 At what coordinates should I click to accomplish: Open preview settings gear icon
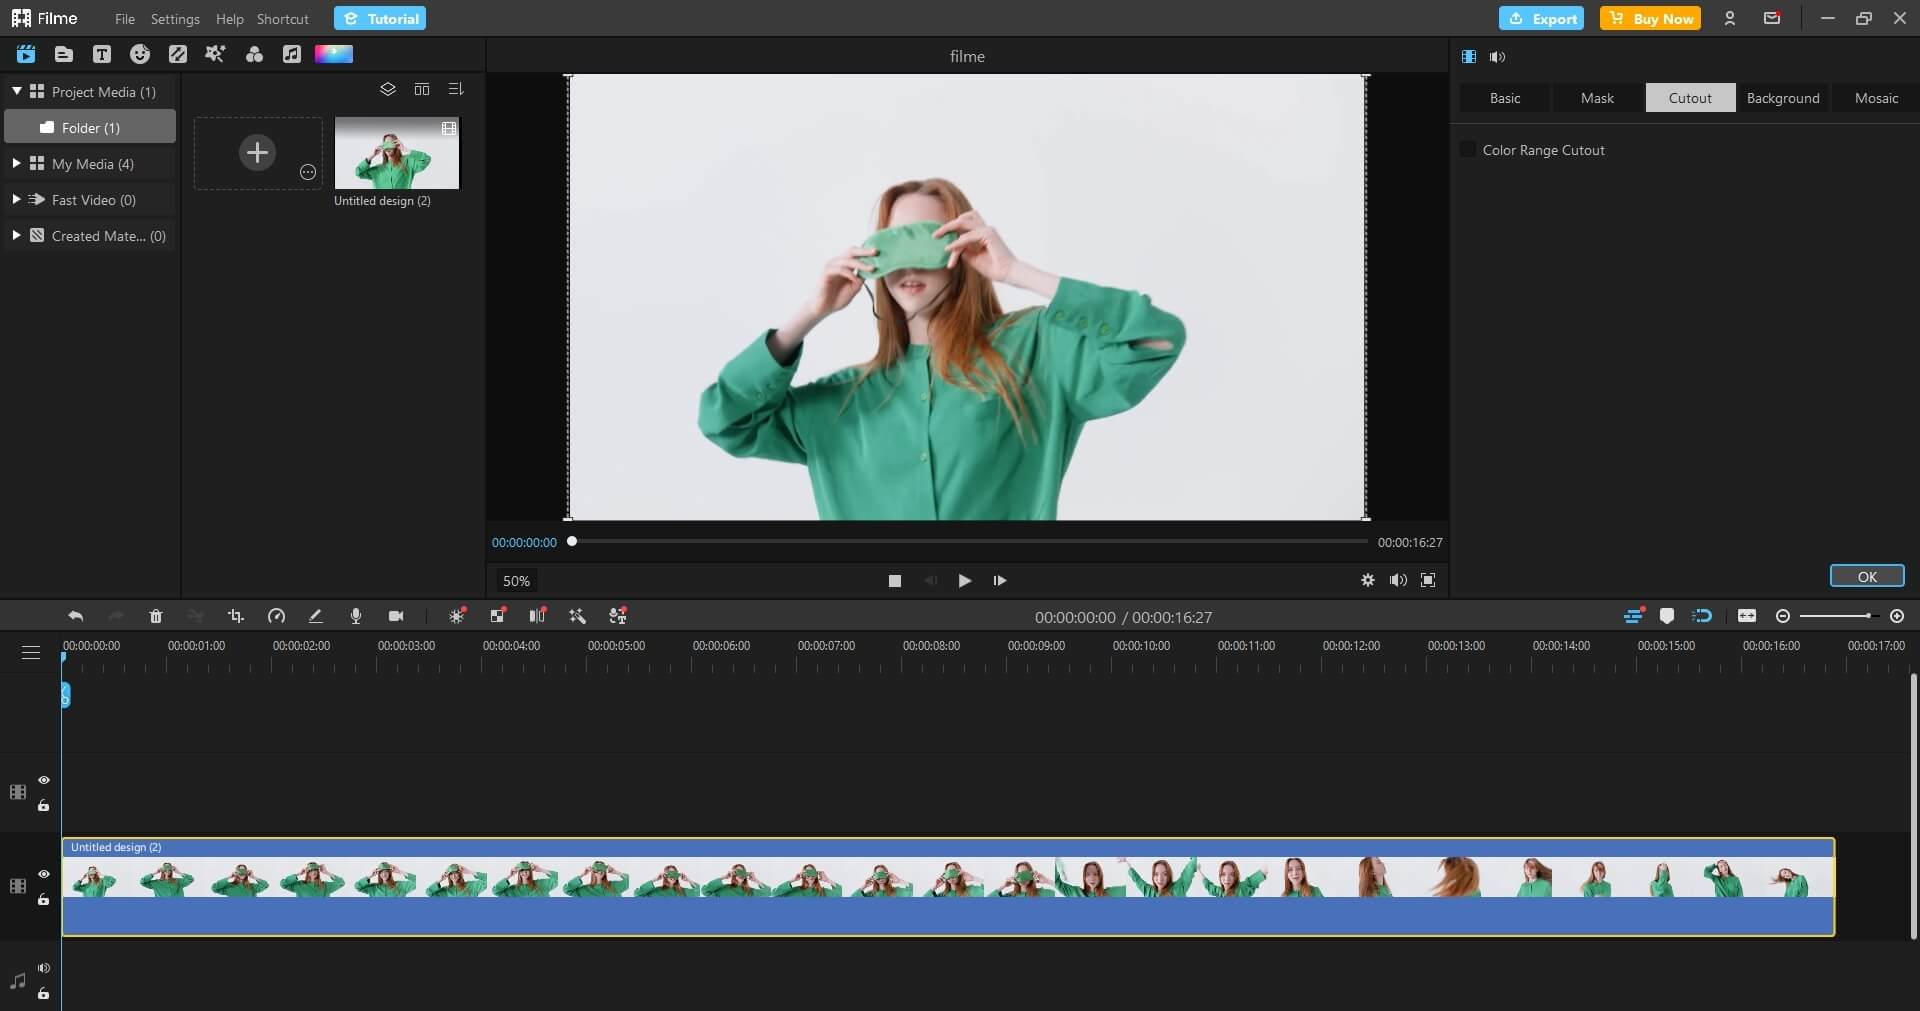(x=1368, y=580)
